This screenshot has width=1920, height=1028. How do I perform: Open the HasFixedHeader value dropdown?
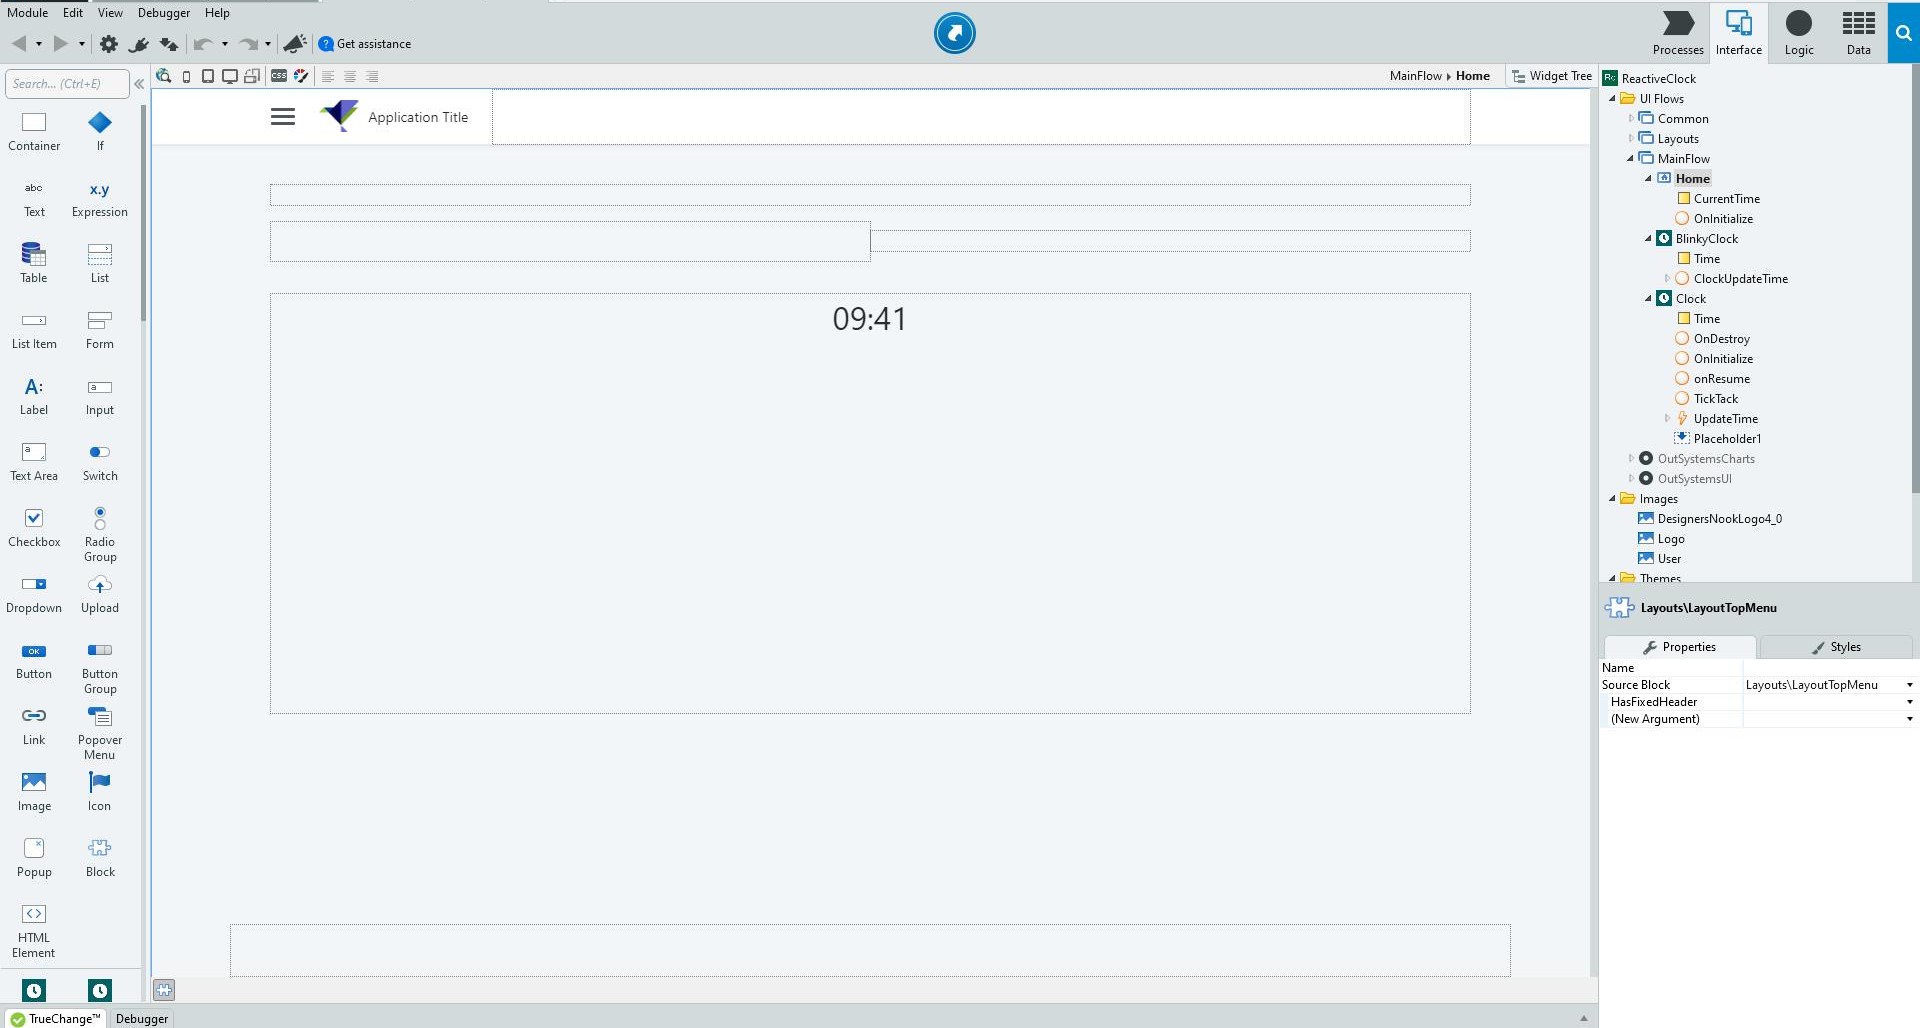point(1909,702)
